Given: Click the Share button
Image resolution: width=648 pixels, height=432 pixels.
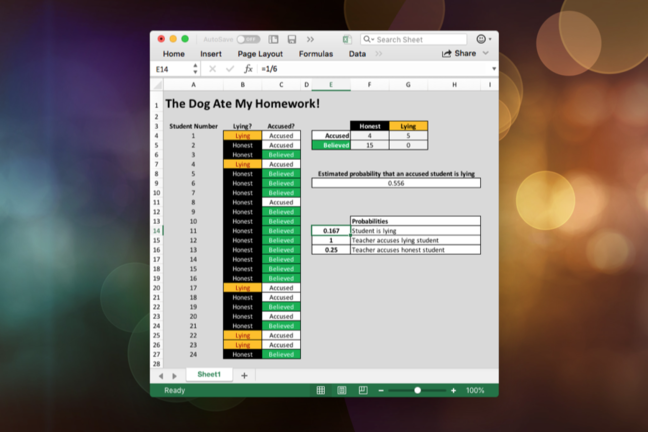Looking at the screenshot, I should click(460, 54).
